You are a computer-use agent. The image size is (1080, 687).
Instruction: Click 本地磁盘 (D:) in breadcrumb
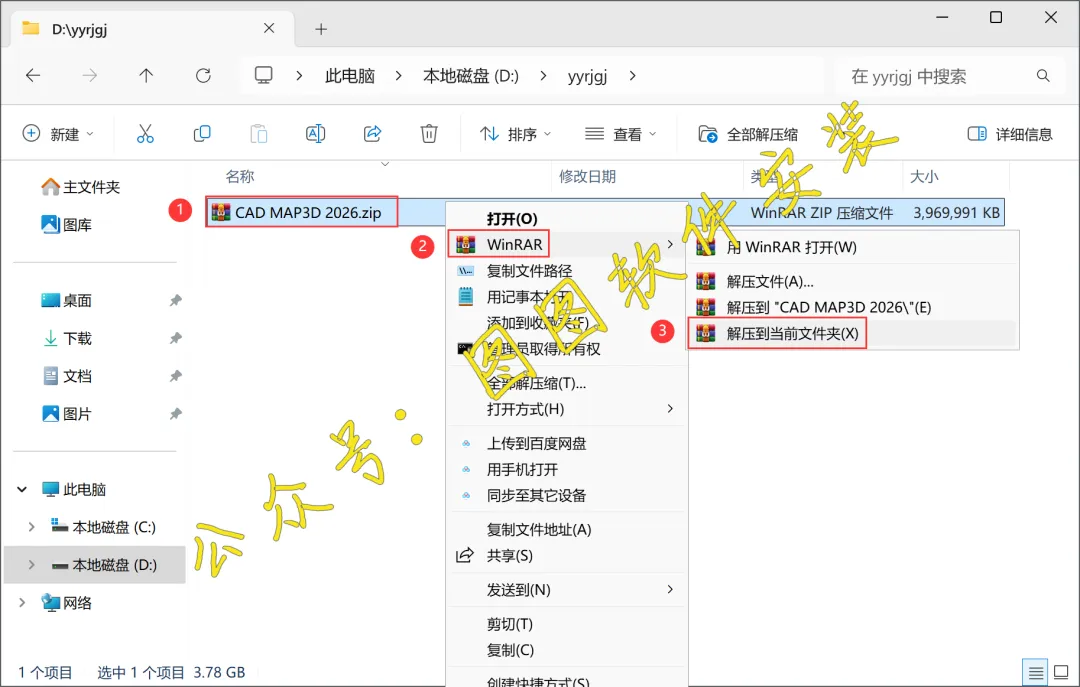tap(470, 75)
